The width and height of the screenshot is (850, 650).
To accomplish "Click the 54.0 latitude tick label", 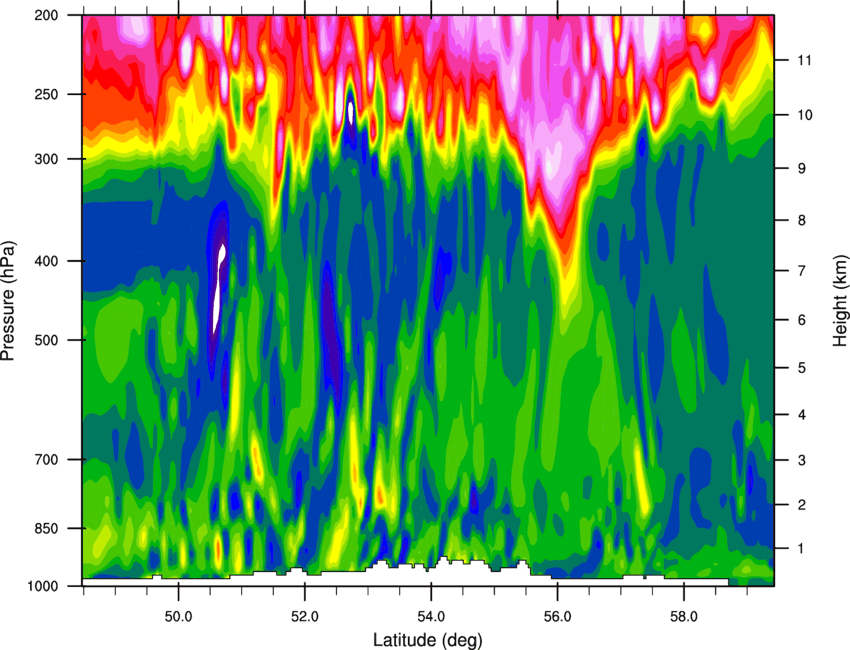I will pyautogui.click(x=431, y=617).
